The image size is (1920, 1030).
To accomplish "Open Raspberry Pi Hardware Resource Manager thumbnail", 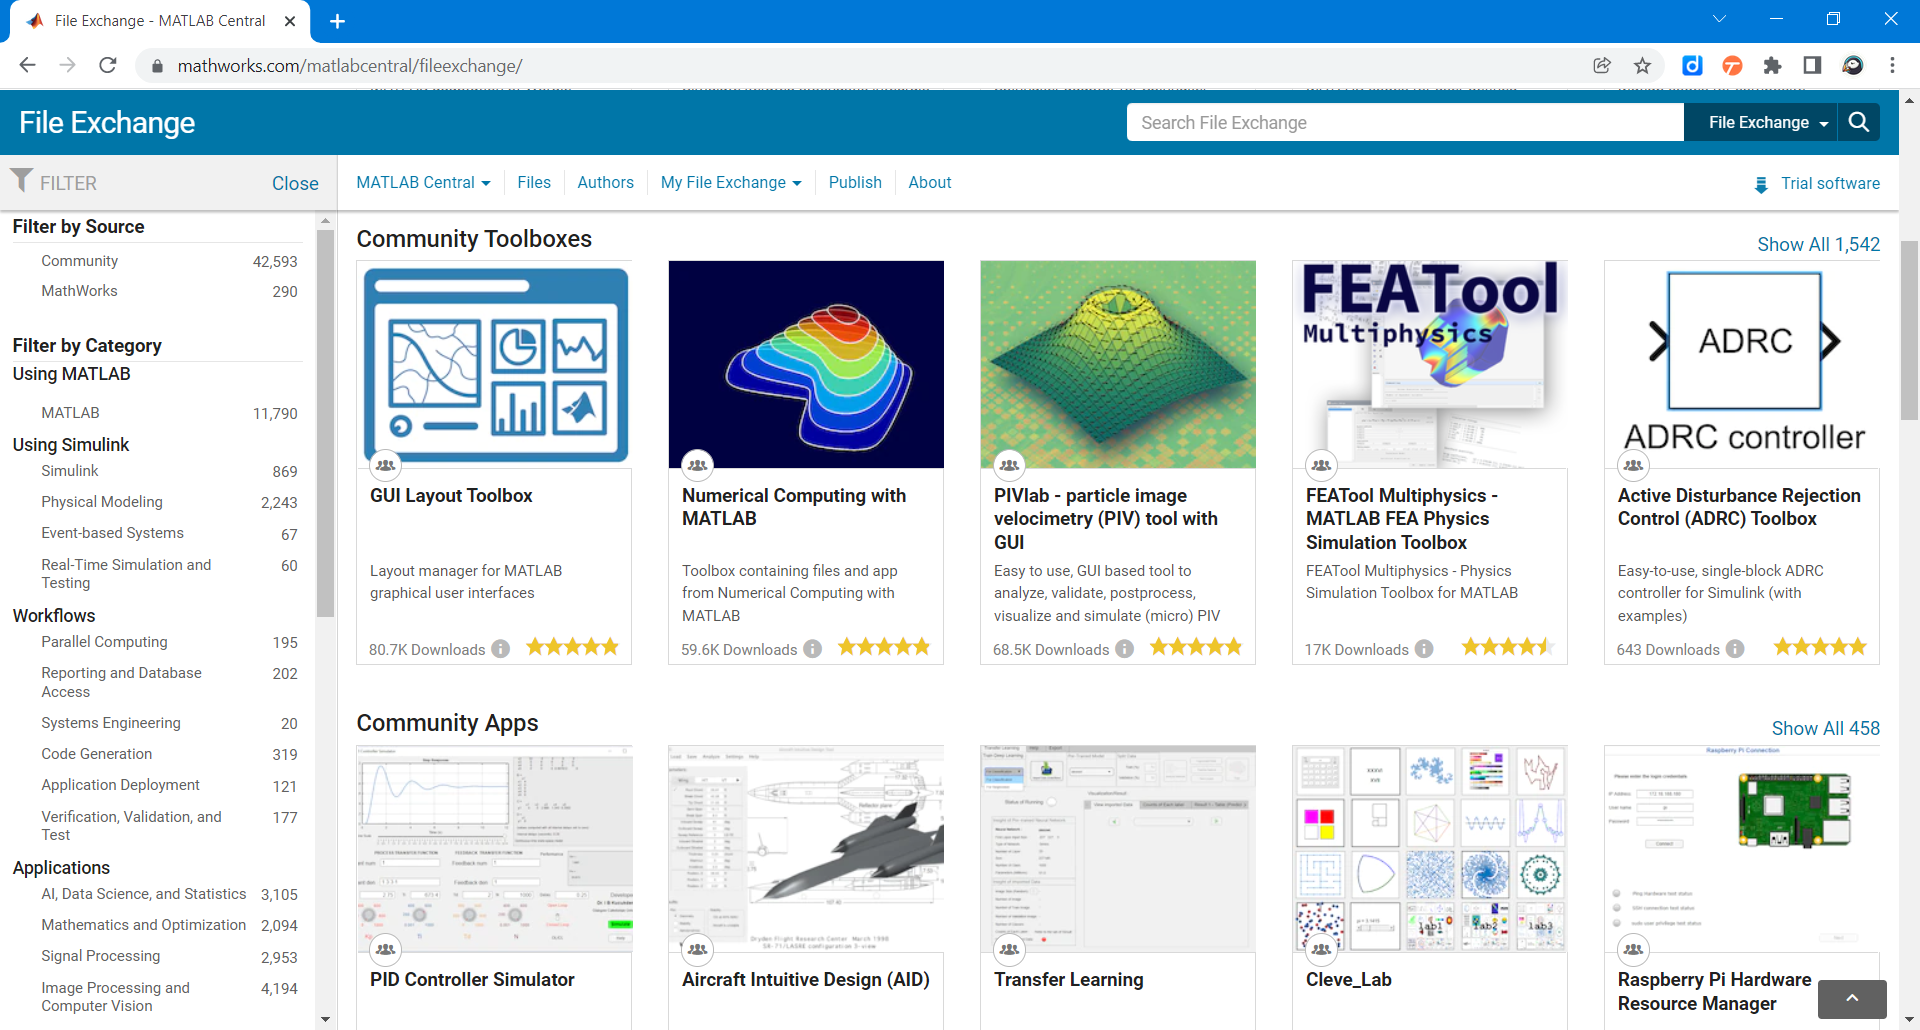I will [x=1742, y=848].
